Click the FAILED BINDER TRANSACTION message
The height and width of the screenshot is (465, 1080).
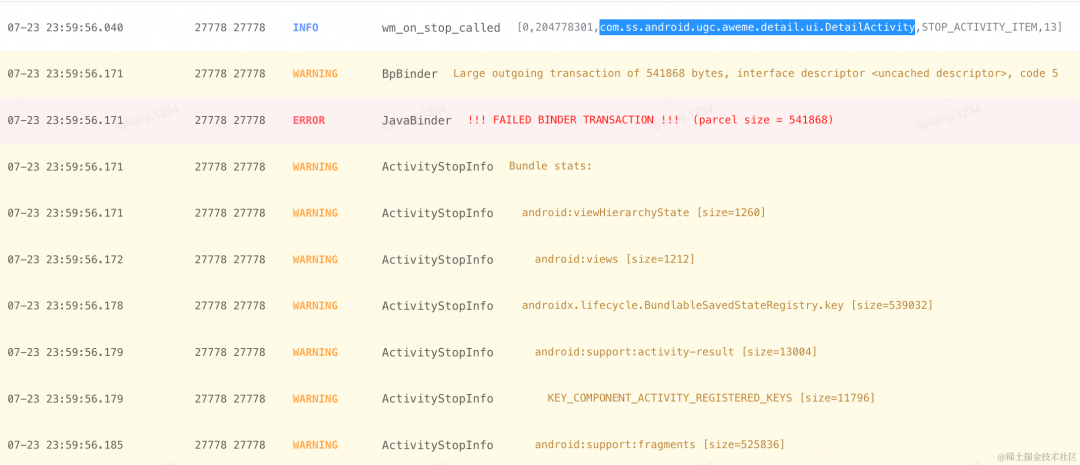[x=573, y=120]
